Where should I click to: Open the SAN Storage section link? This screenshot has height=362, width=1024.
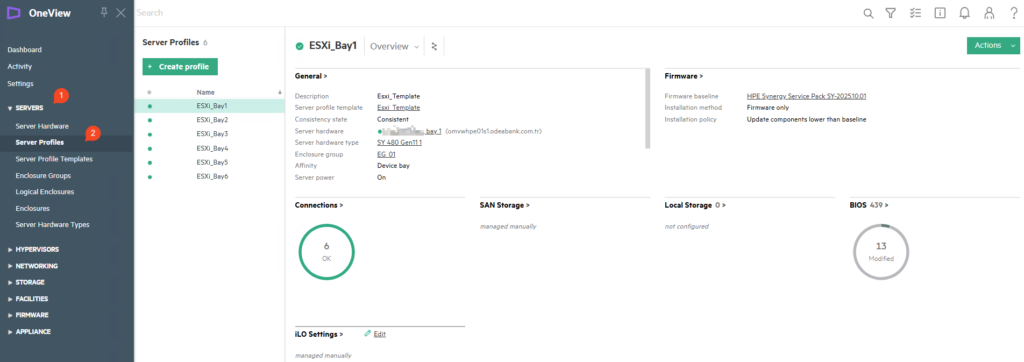504,205
